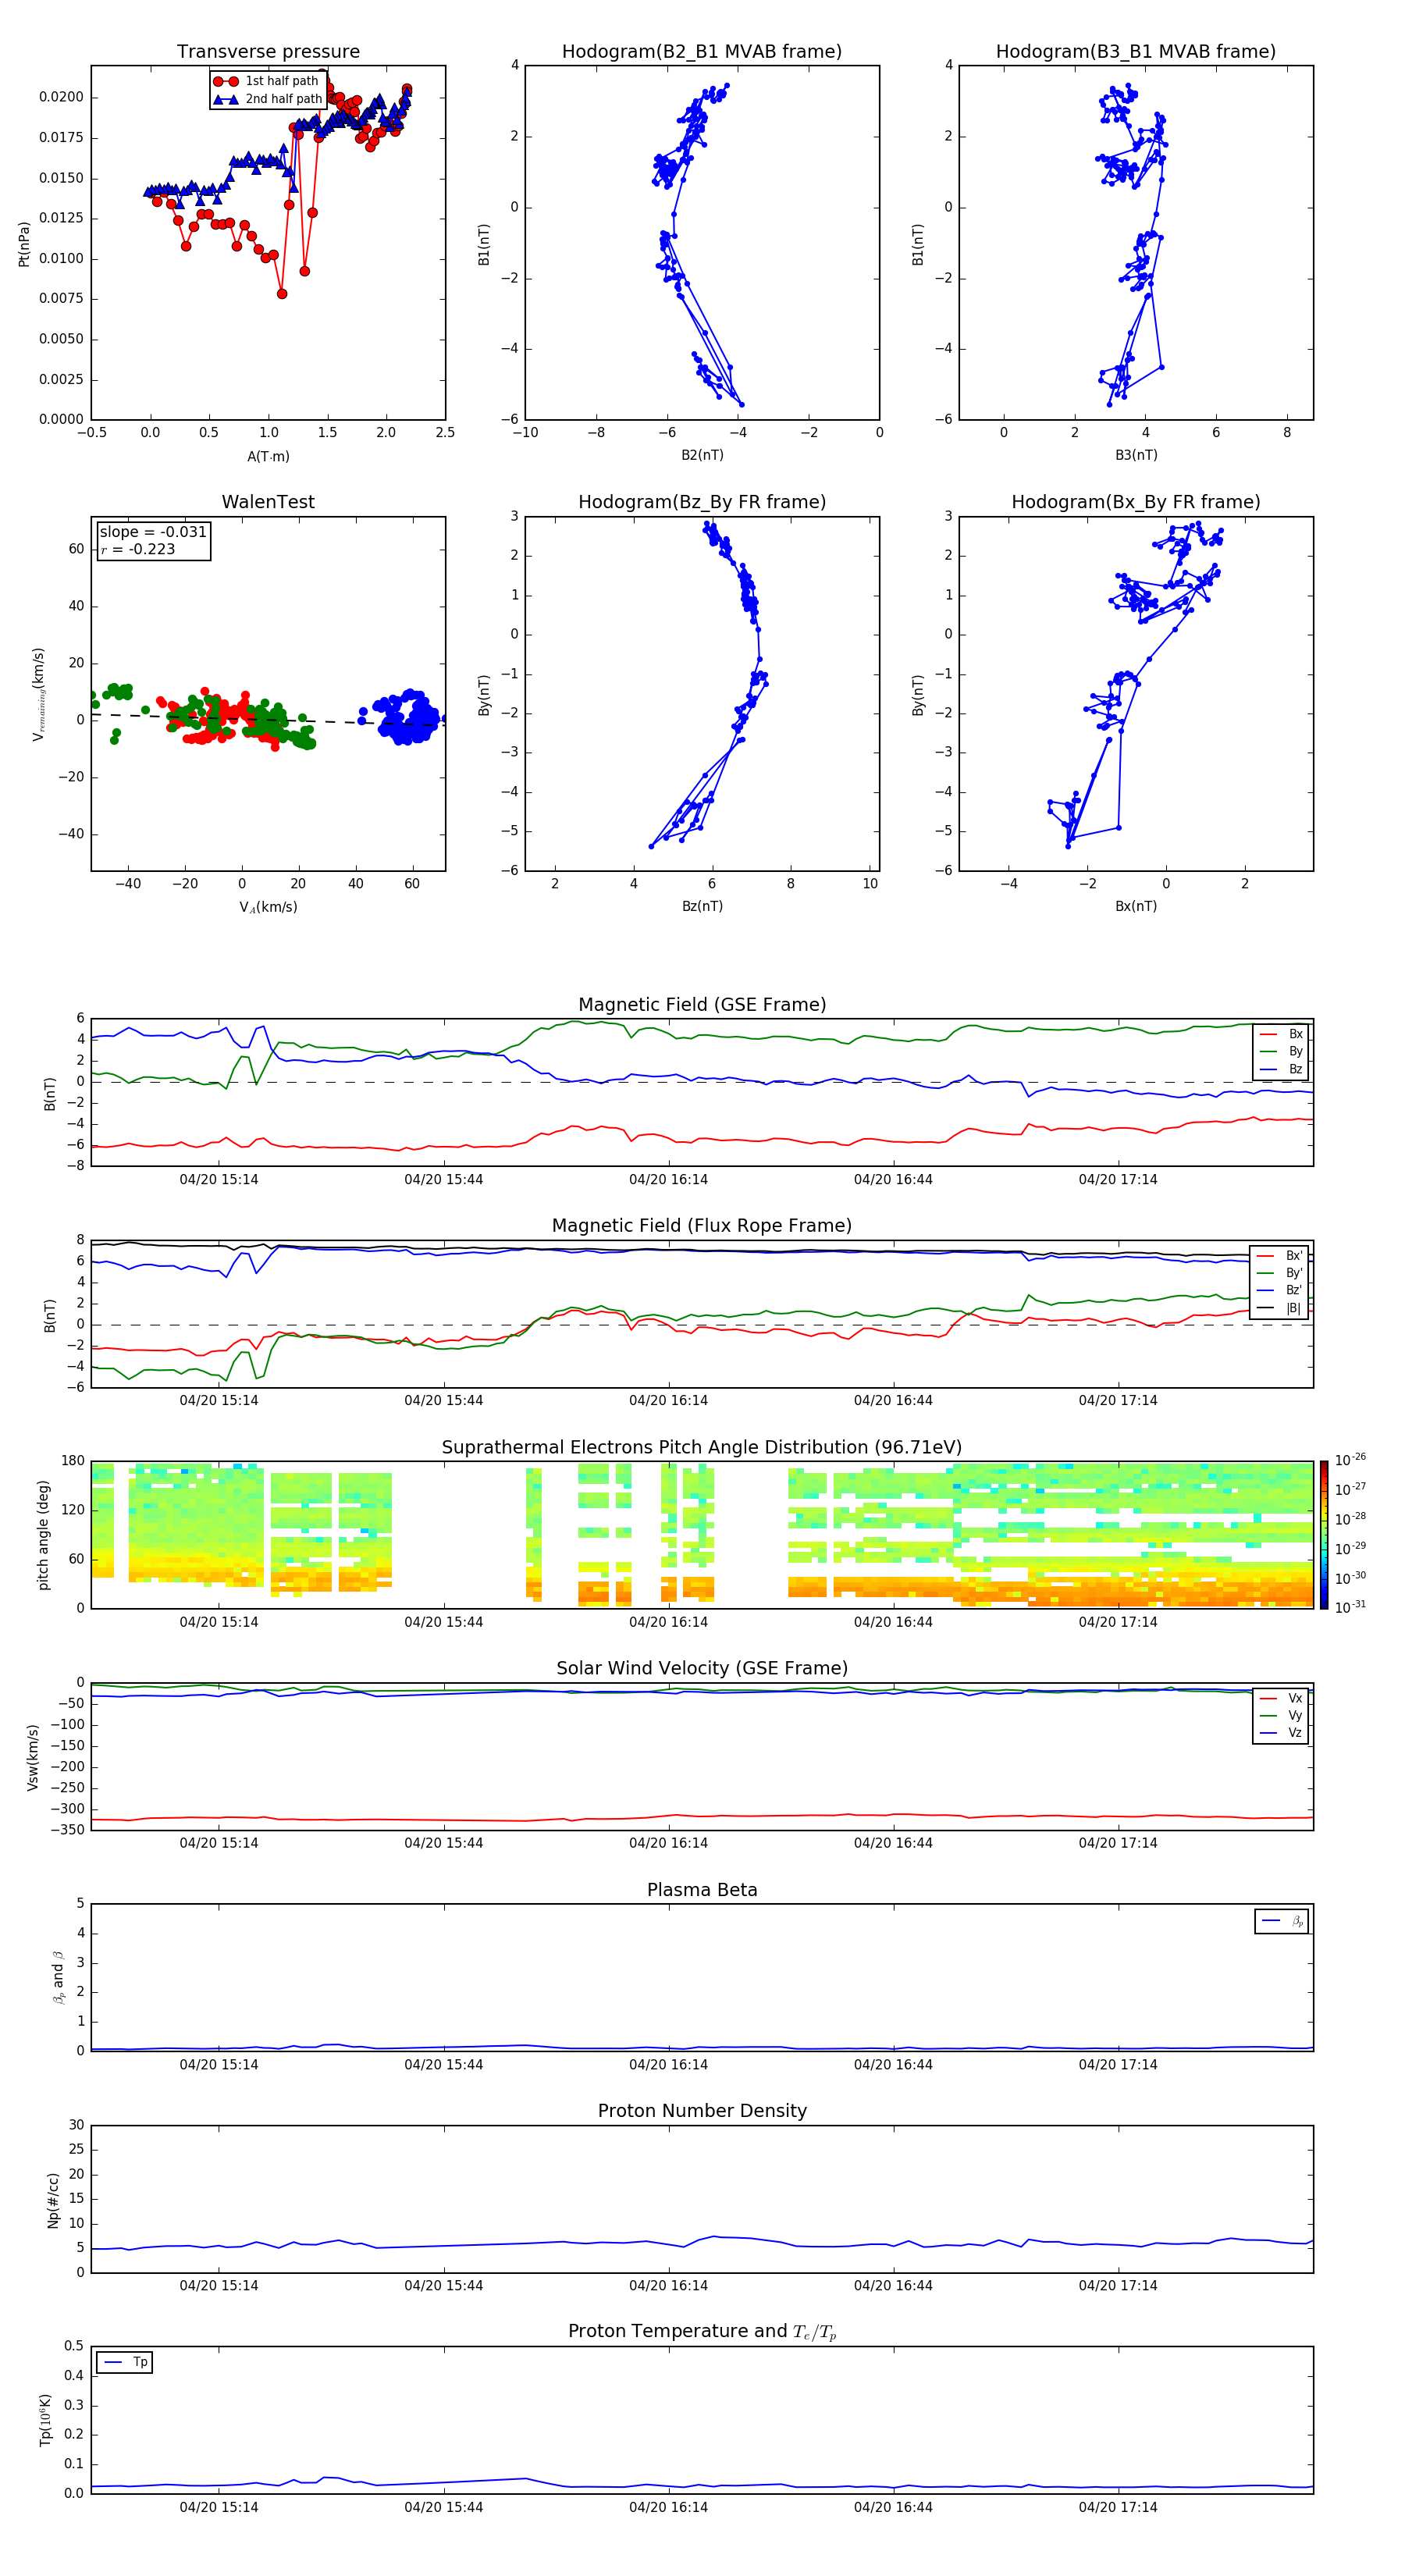Click the Bz legend entry in GSE panel

click(x=1281, y=1069)
